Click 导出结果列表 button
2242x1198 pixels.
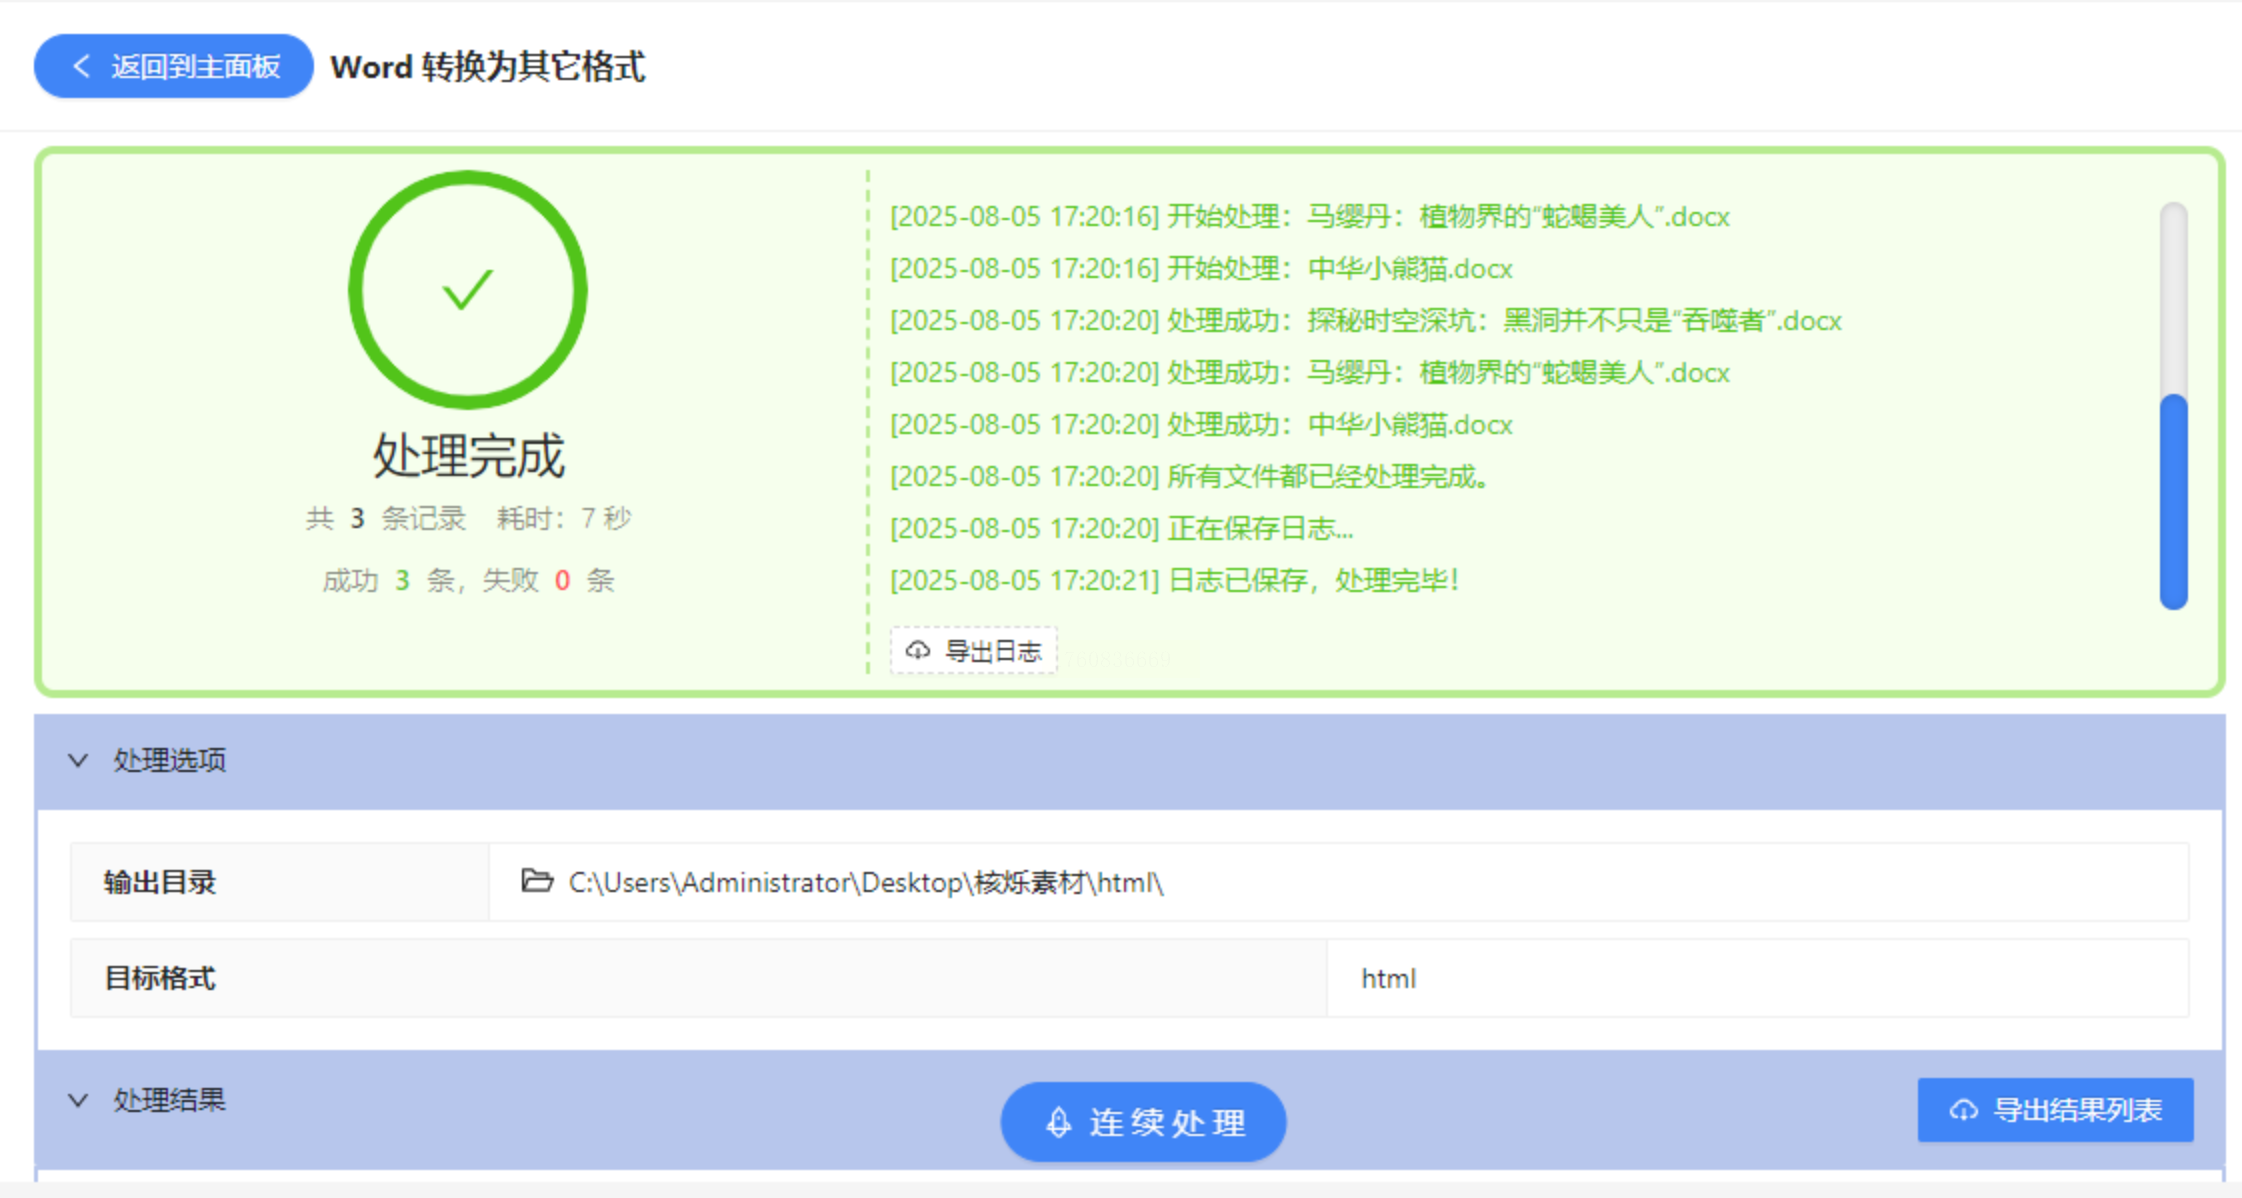tap(2055, 1110)
